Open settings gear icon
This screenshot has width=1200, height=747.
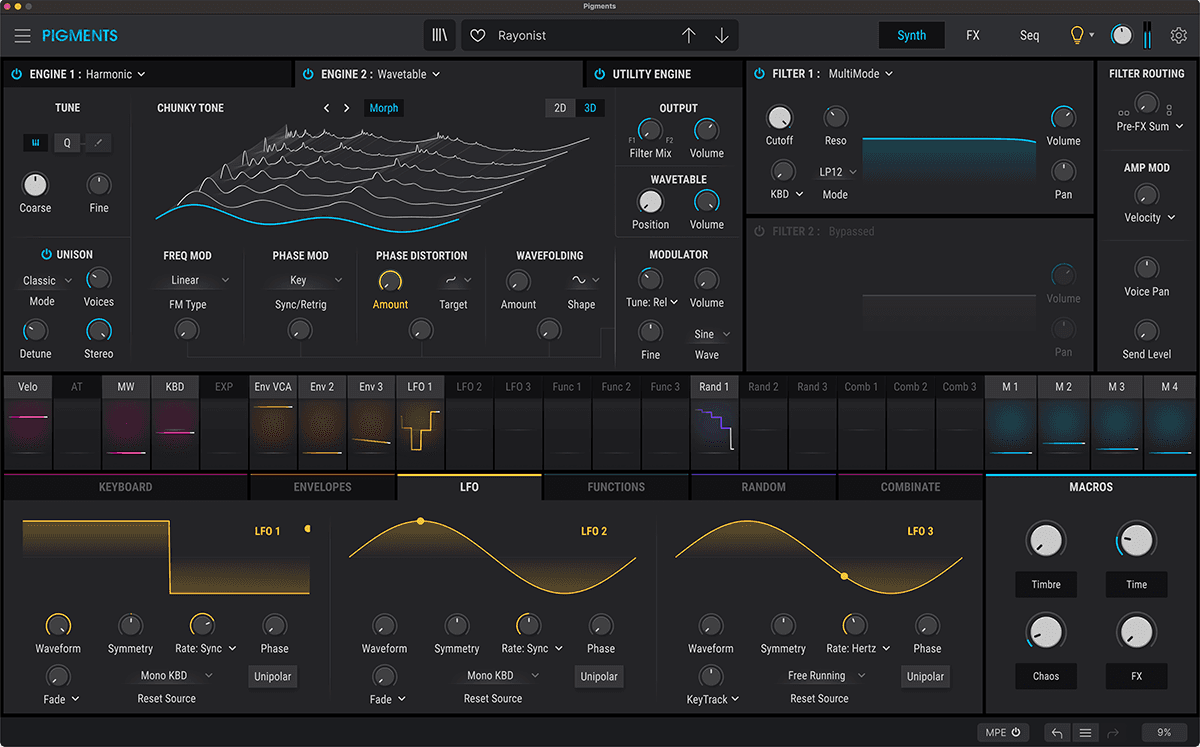pos(1179,36)
